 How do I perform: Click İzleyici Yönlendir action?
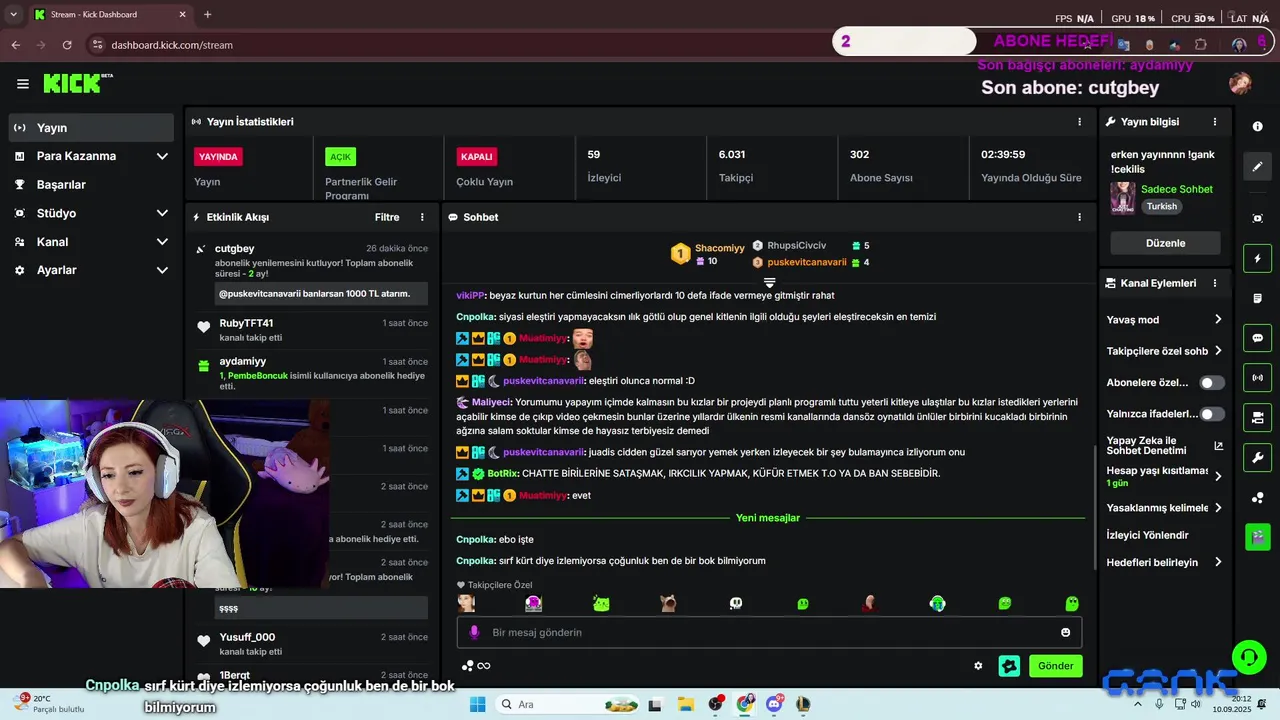1147,535
